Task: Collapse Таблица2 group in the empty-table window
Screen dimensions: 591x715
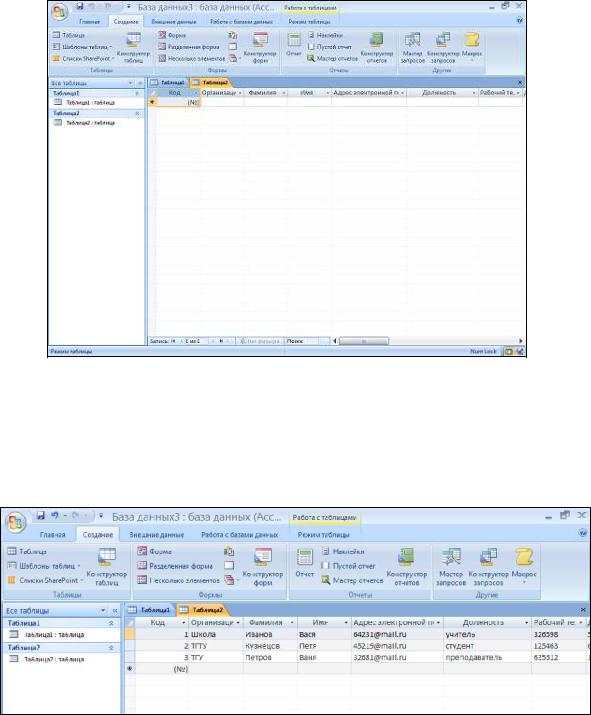Action: coord(137,113)
